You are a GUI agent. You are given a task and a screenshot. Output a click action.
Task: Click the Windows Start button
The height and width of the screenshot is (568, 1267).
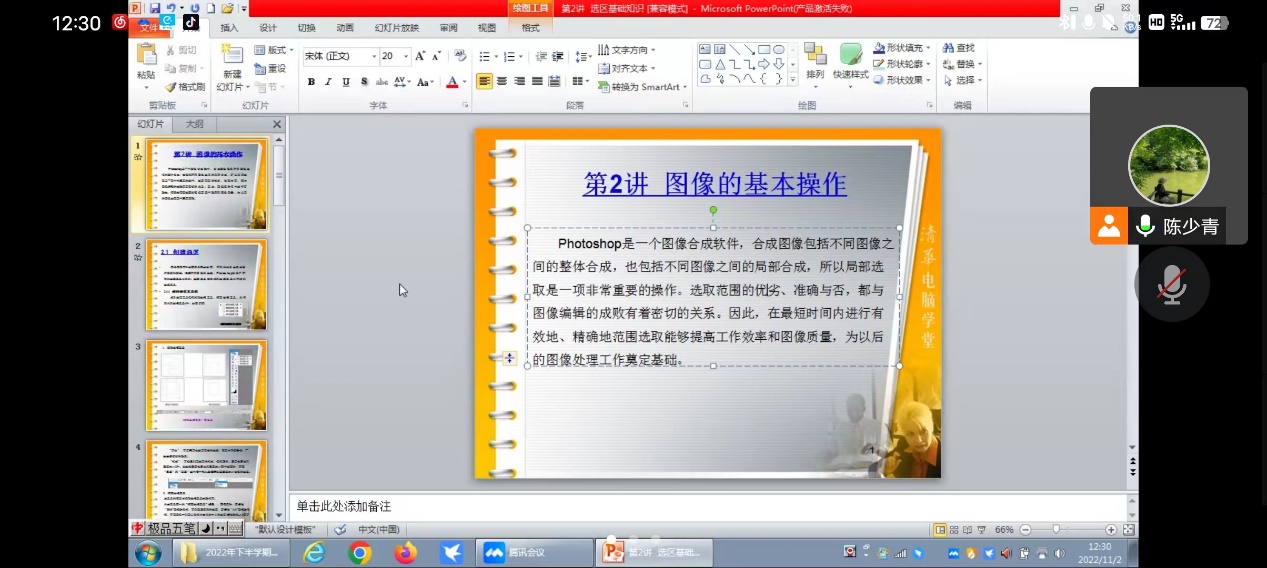pyautogui.click(x=148, y=552)
